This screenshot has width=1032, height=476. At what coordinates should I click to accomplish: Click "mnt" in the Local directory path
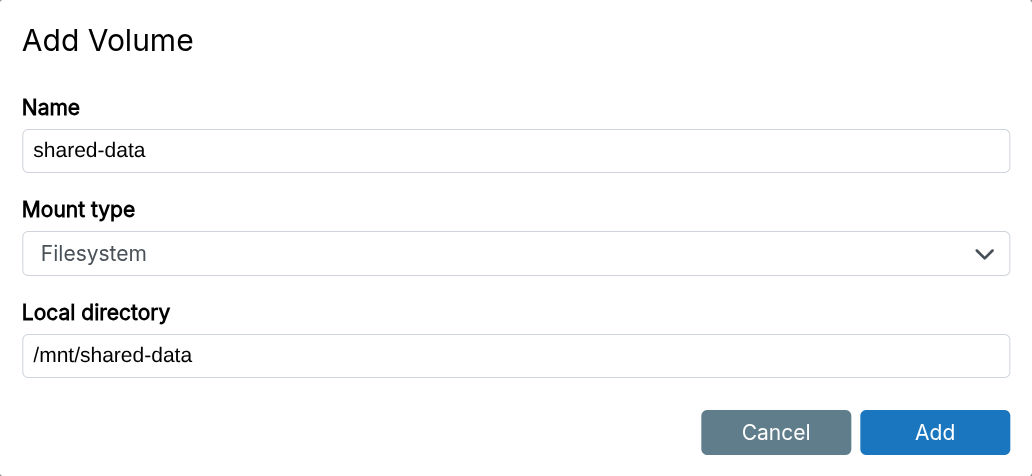(56, 356)
